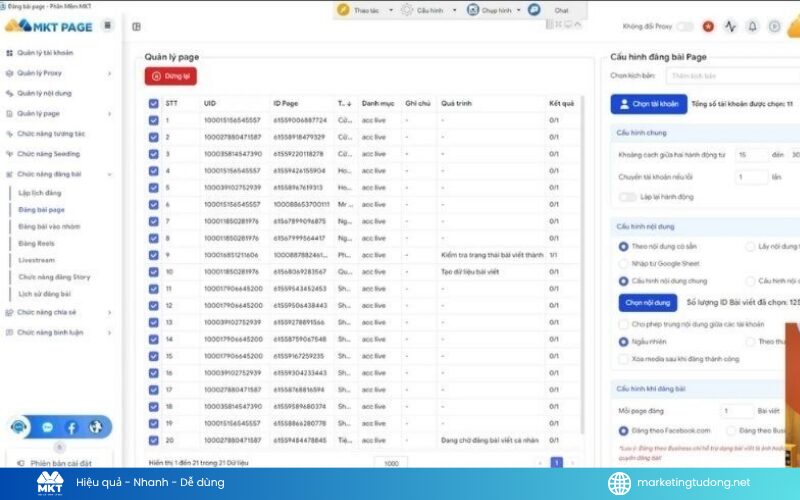800x500 pixels.
Task: Click the Quản lý Proxy sidebar icon
Action: coord(9,73)
